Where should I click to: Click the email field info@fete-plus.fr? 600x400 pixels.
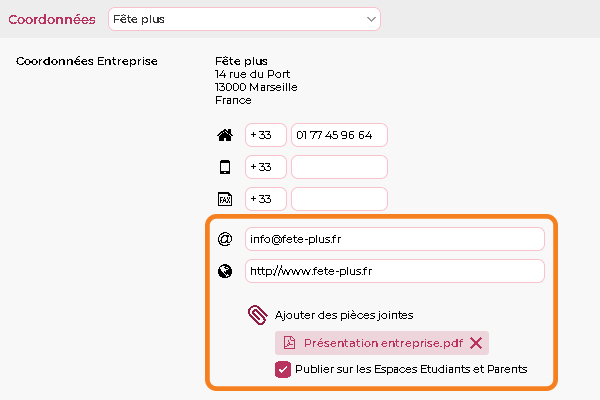(395, 239)
